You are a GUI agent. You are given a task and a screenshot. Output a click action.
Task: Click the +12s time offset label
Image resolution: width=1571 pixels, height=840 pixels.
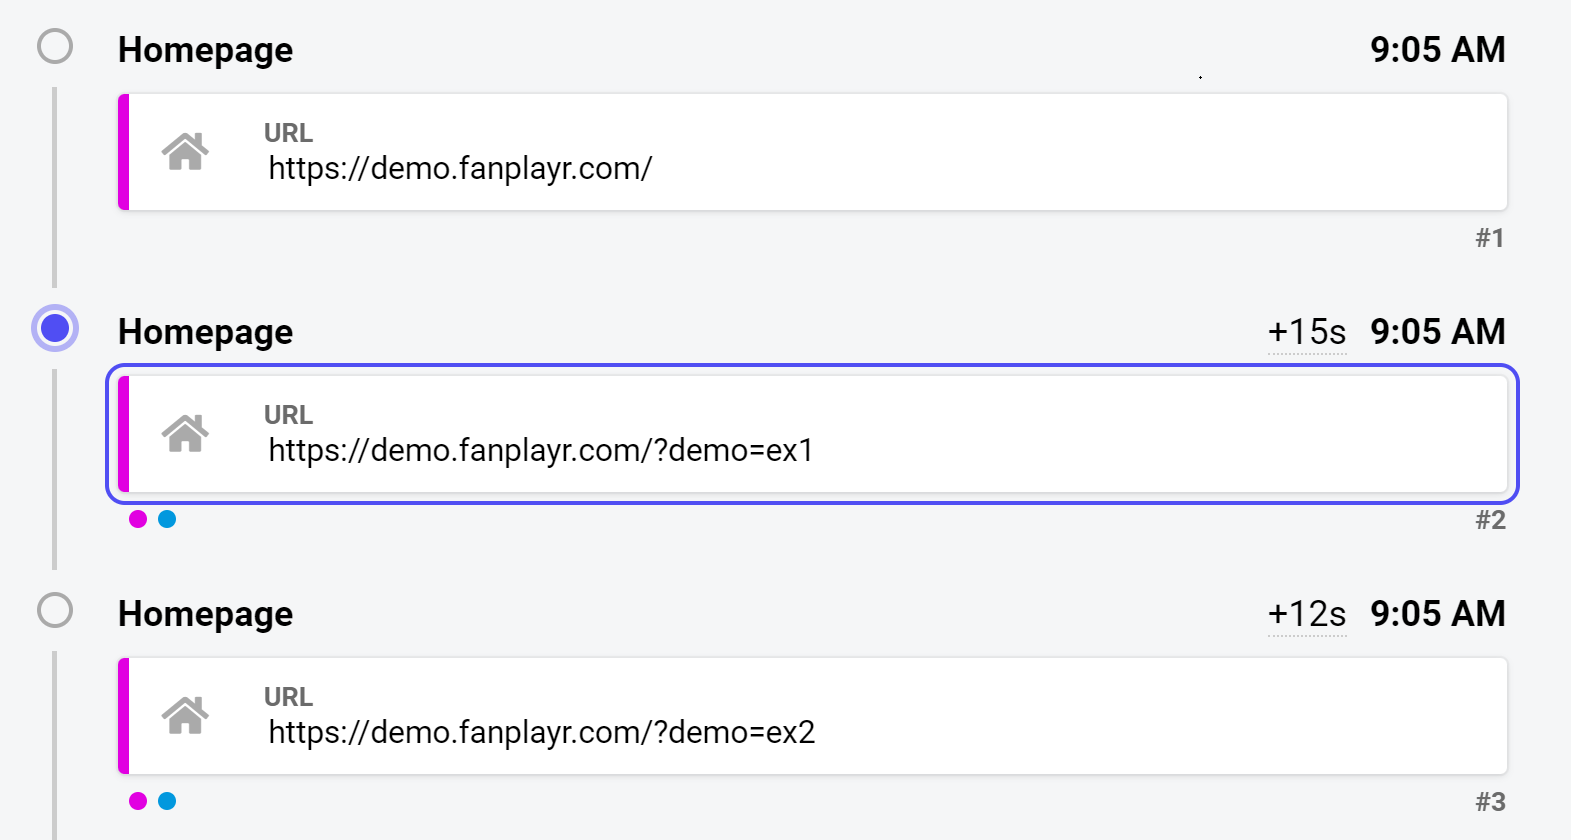[1307, 614]
